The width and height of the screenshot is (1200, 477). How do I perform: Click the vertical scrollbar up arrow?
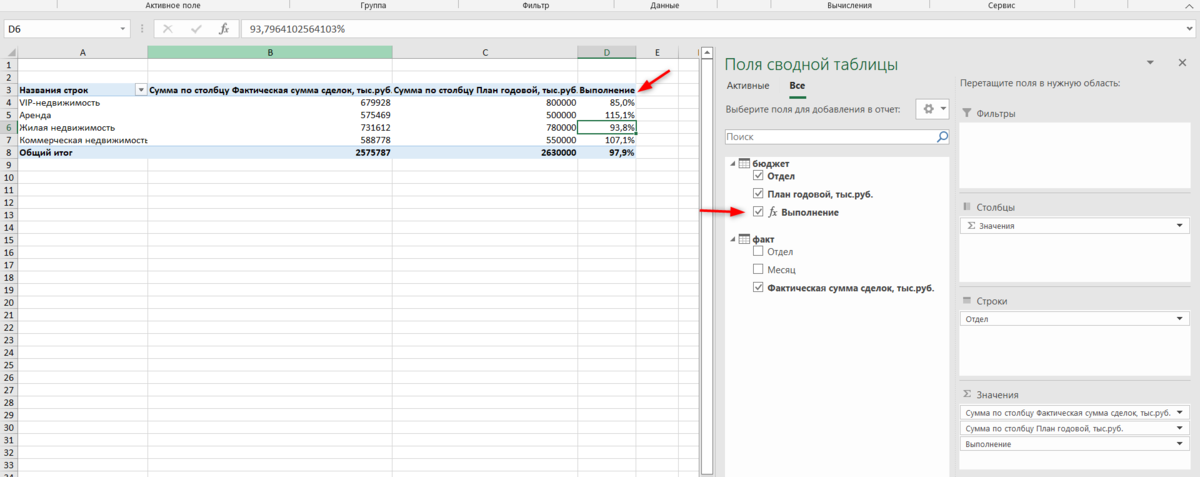(x=706, y=52)
